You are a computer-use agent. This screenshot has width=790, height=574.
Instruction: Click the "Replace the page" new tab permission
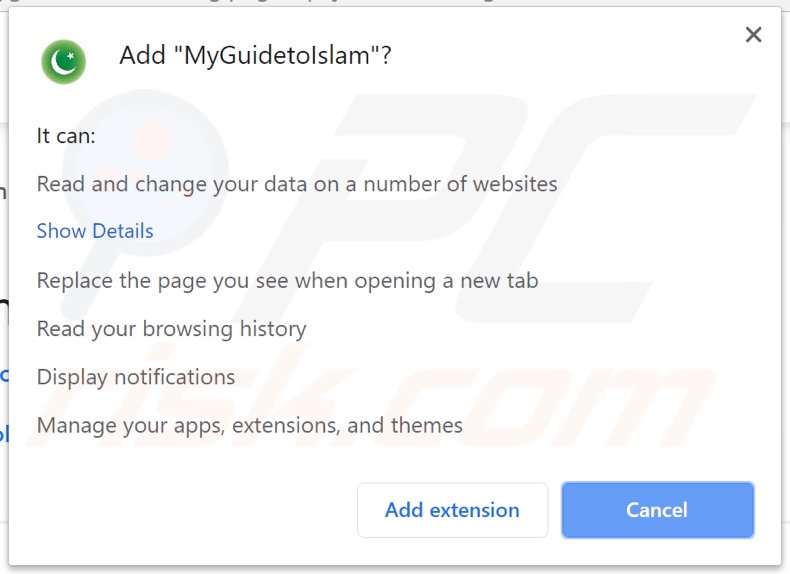(287, 281)
